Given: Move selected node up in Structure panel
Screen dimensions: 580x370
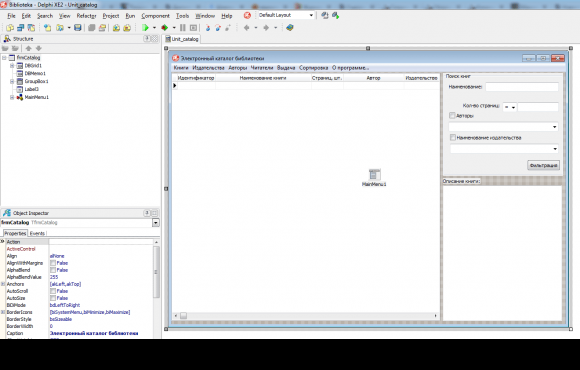Looking at the screenshot, I should 28,48.
